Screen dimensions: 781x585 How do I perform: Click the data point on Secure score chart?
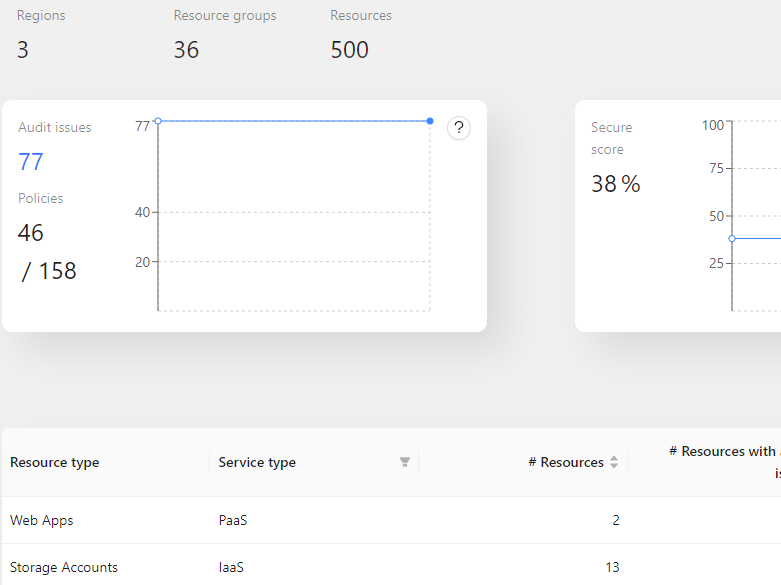[732, 238]
